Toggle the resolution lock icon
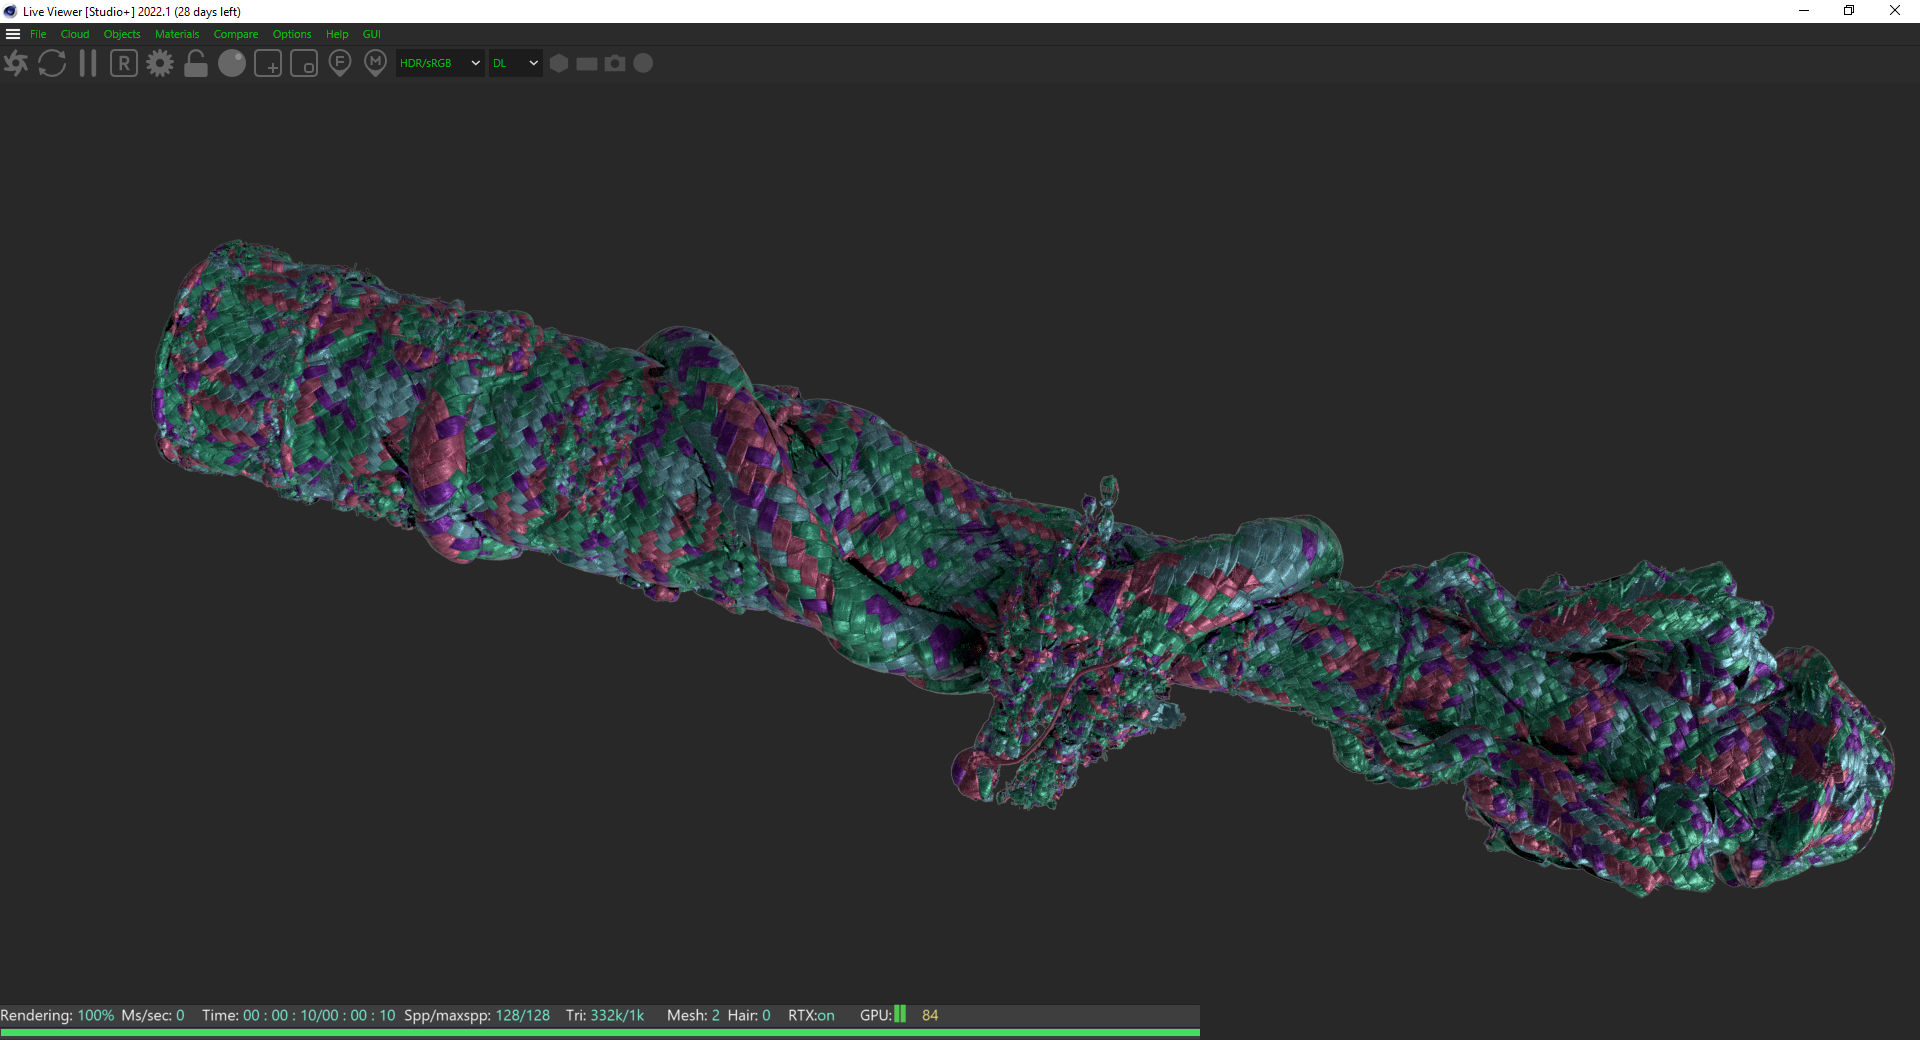 click(x=196, y=64)
